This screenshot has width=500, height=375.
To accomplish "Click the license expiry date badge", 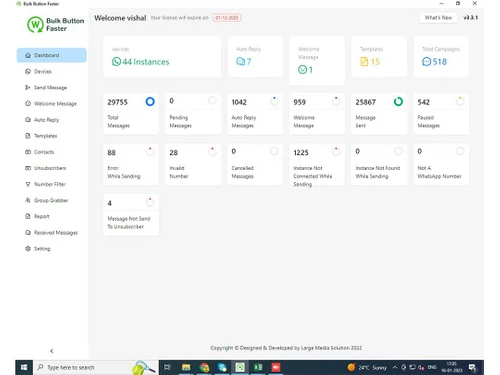I will pos(227,18).
